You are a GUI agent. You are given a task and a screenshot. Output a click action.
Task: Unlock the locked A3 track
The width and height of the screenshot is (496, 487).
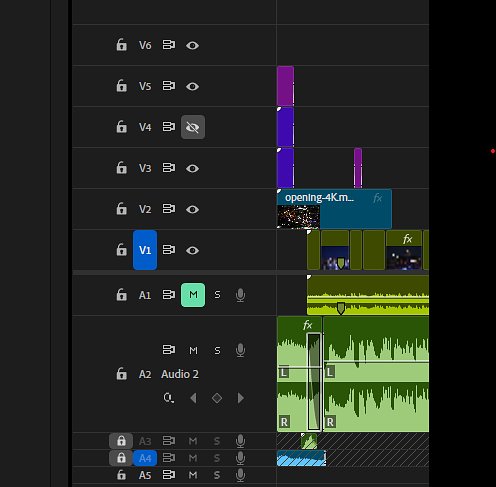121,441
